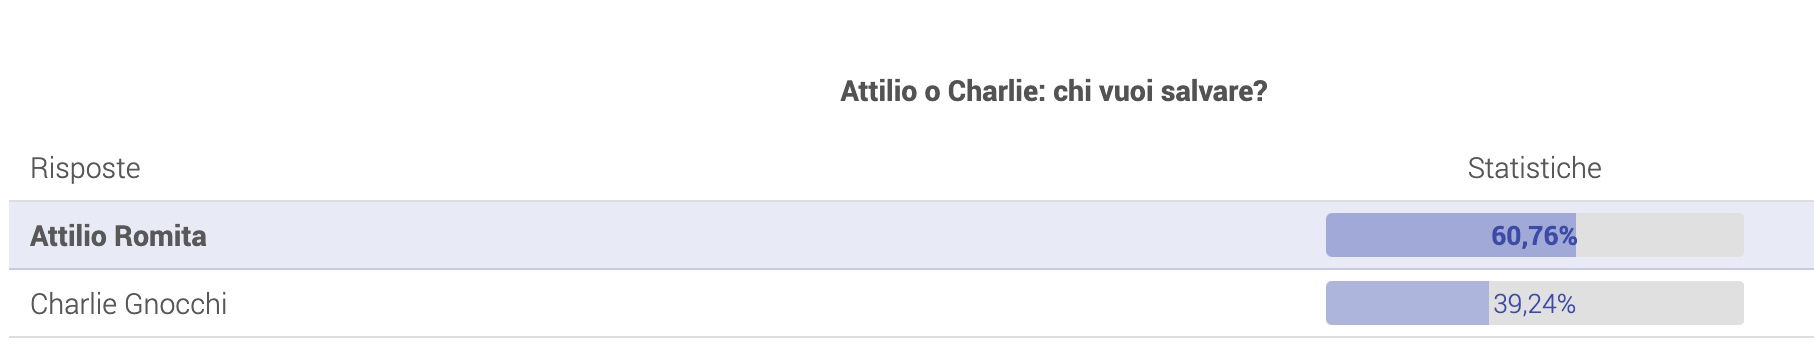Click left edge of Attilio Romita progress bar
This screenshot has width=1814, height=360.
(x=1330, y=235)
